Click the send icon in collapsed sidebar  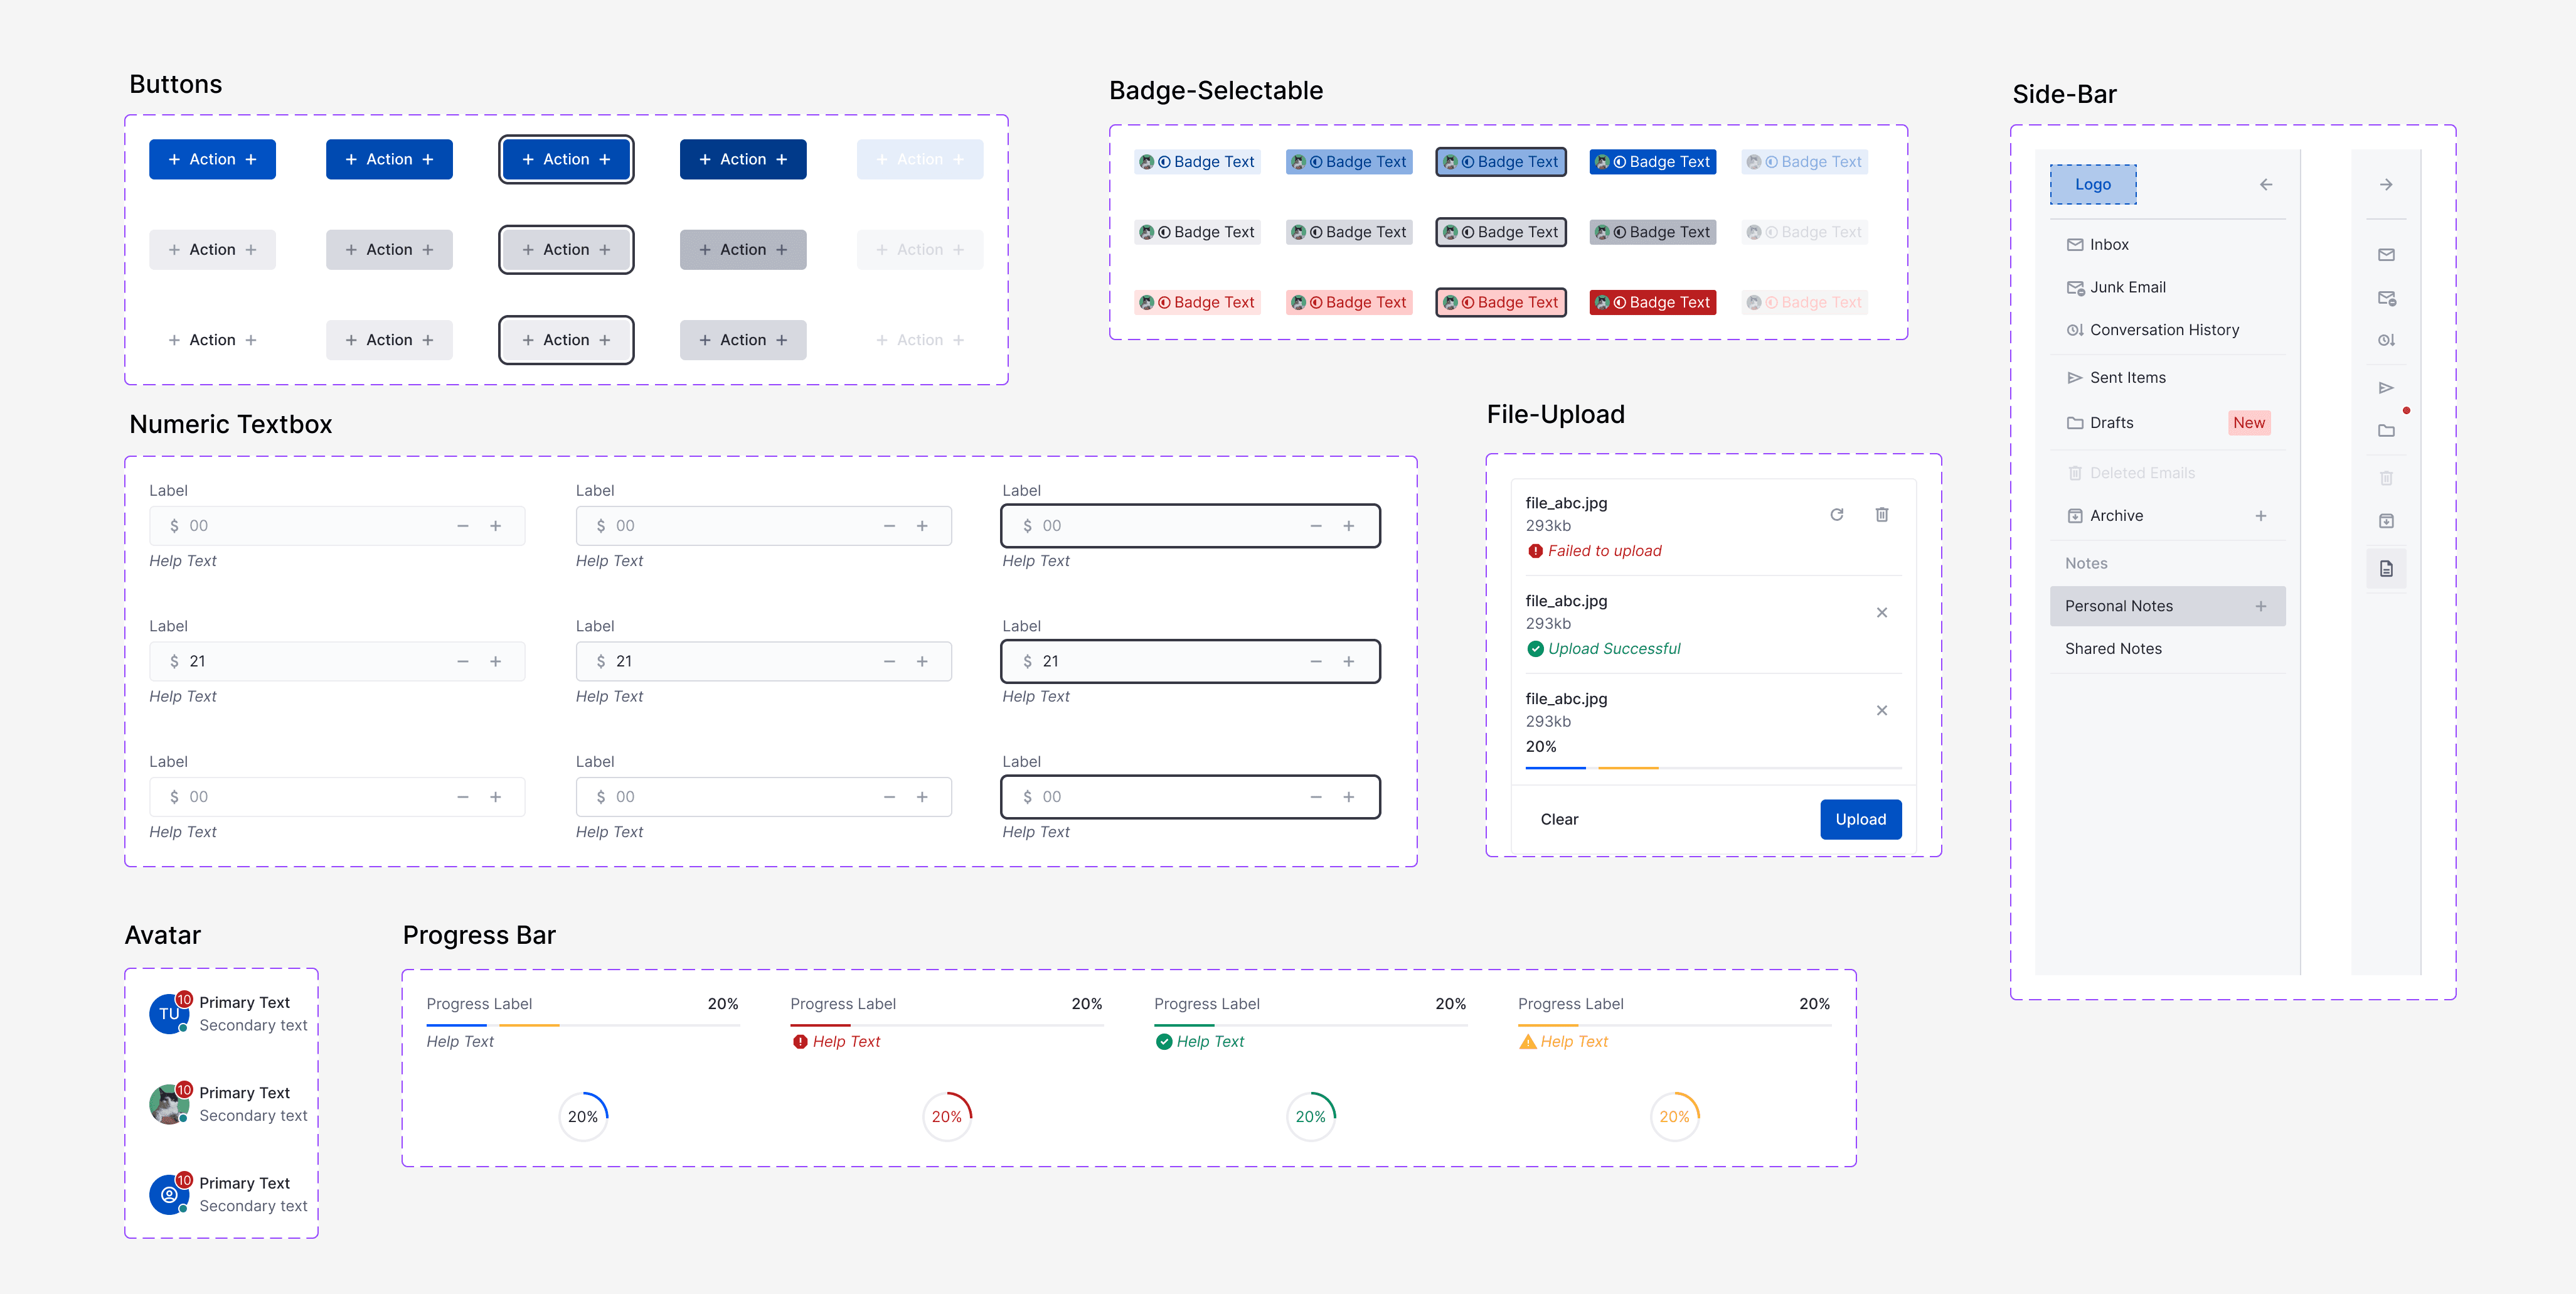tap(2385, 388)
